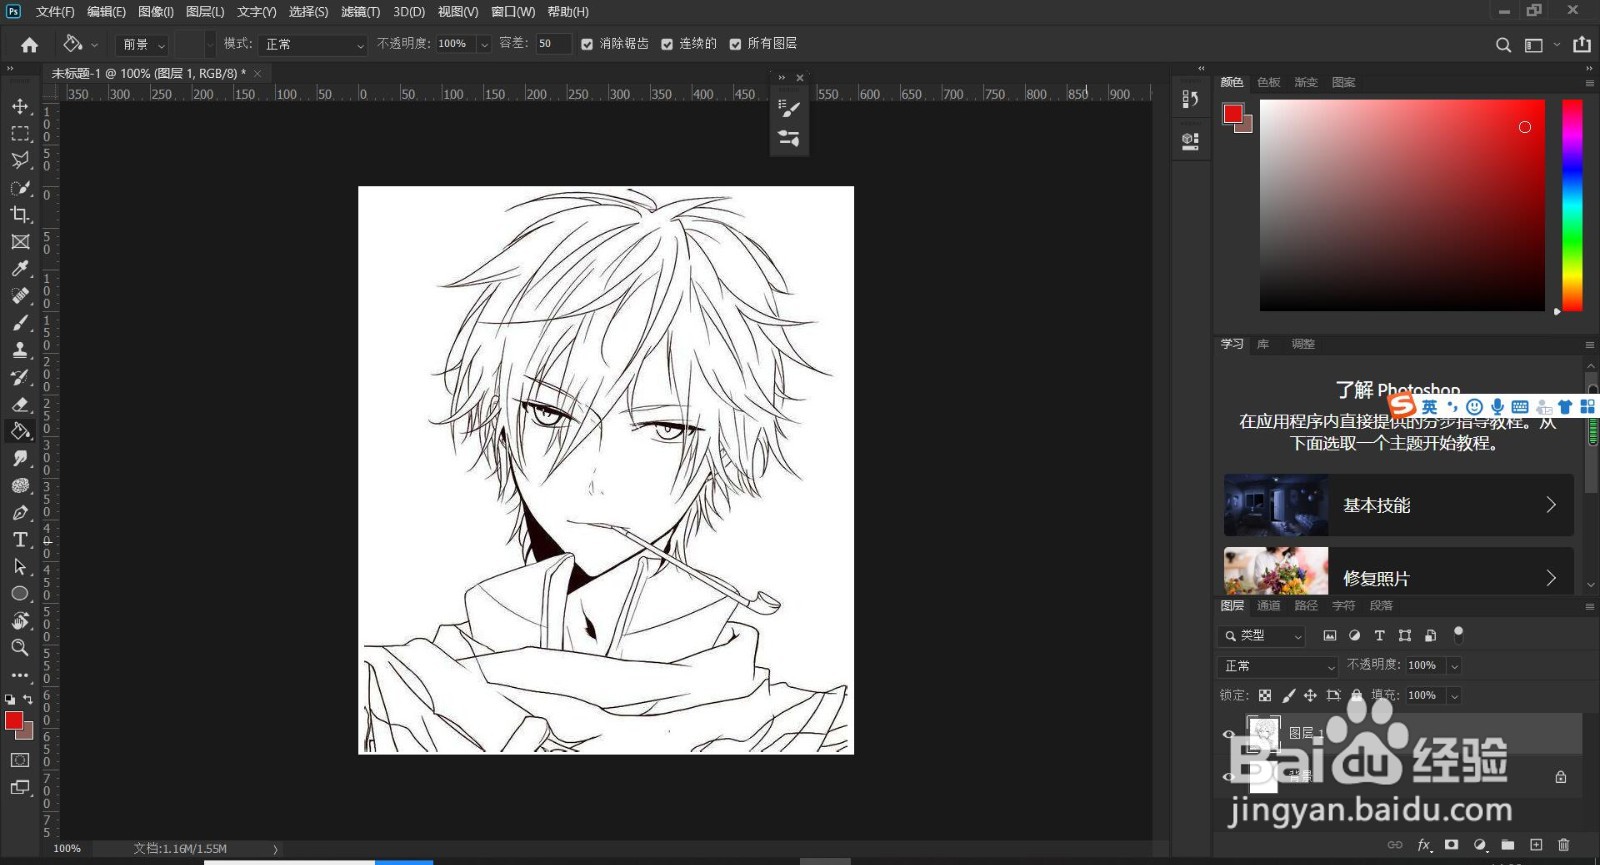Toggle lock position
Screen dimensions: 1600x865
tap(1310, 695)
